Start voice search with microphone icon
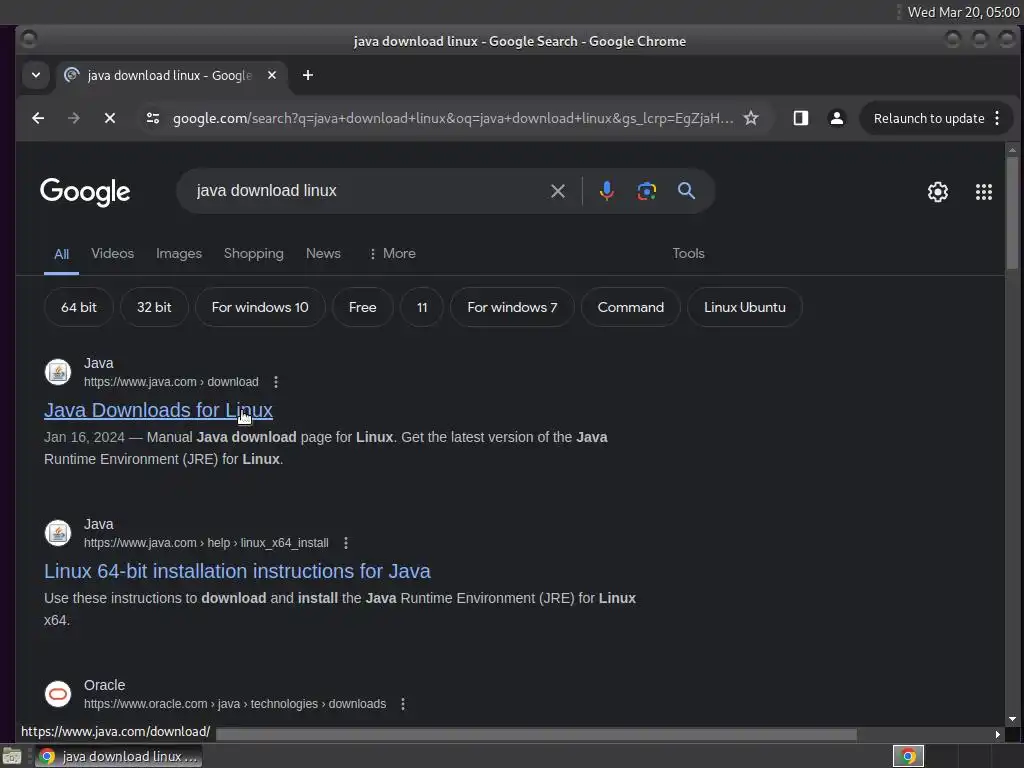Image resolution: width=1024 pixels, height=768 pixels. pos(607,191)
